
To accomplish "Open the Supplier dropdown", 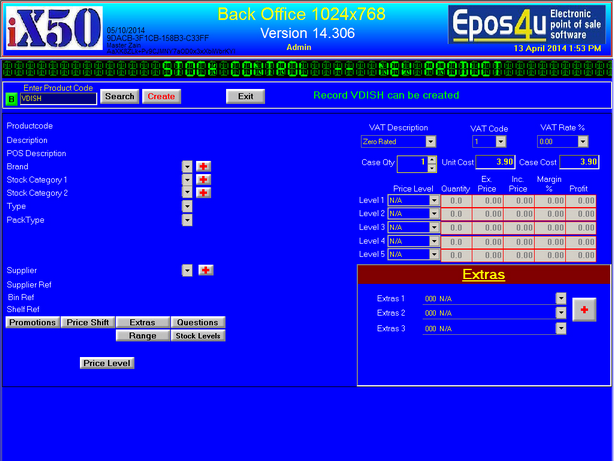I will coord(187,270).
